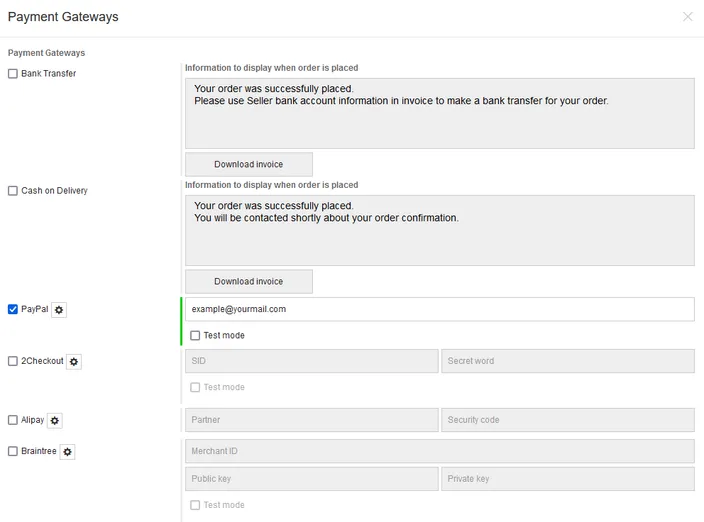704x522 pixels.
Task: Open 2Checkout gateway settings gear
Action: pos(74,361)
